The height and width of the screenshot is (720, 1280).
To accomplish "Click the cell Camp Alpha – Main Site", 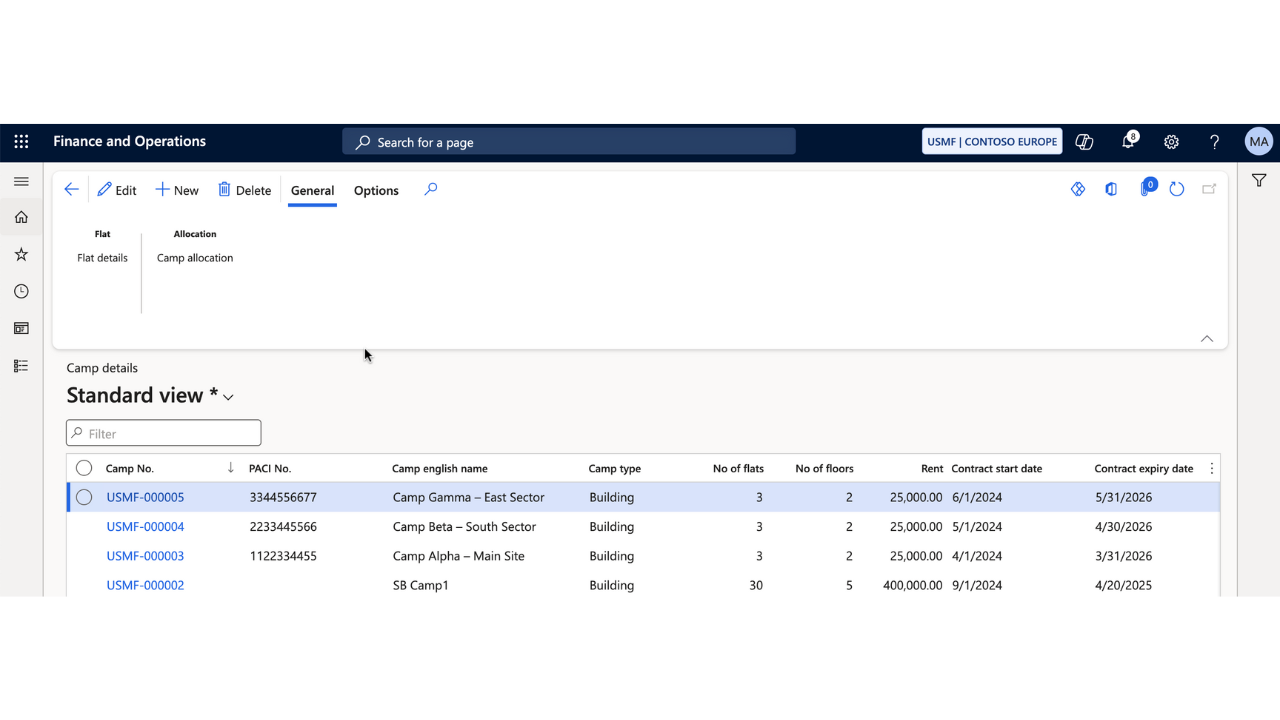I will (x=458, y=556).
